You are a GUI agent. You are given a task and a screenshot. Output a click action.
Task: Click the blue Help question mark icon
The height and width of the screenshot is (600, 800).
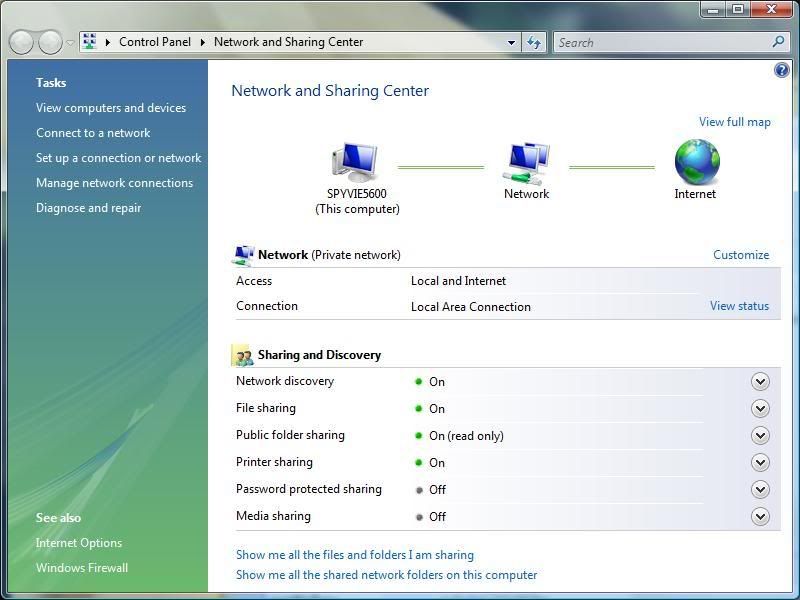(x=782, y=70)
